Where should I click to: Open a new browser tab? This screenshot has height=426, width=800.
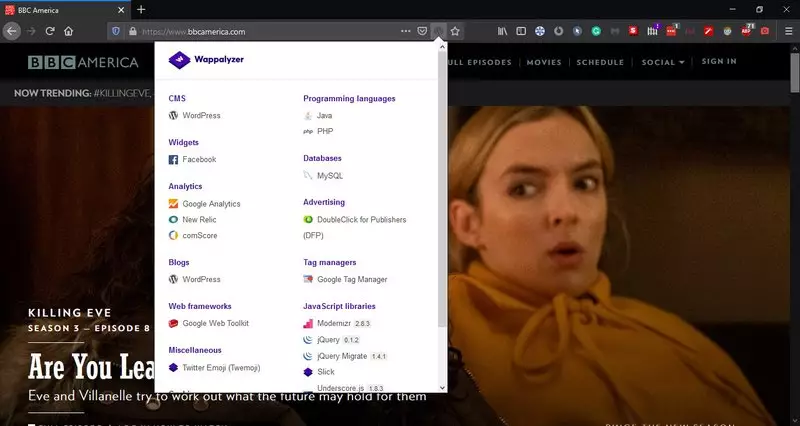(x=141, y=10)
